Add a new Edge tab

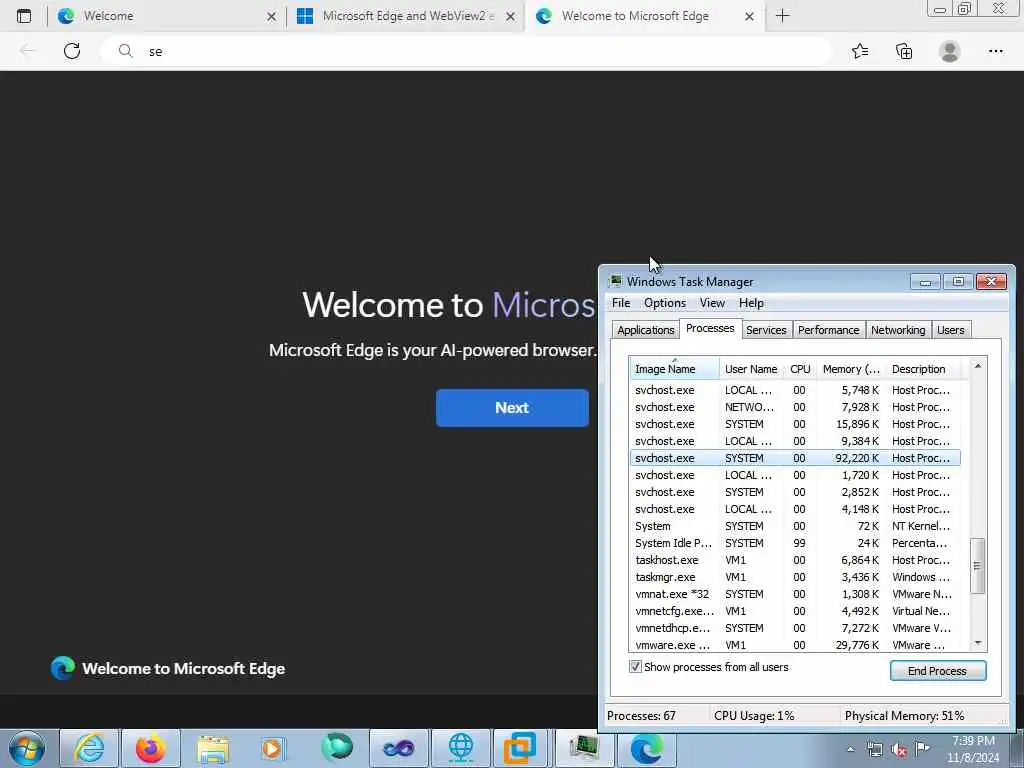(782, 16)
